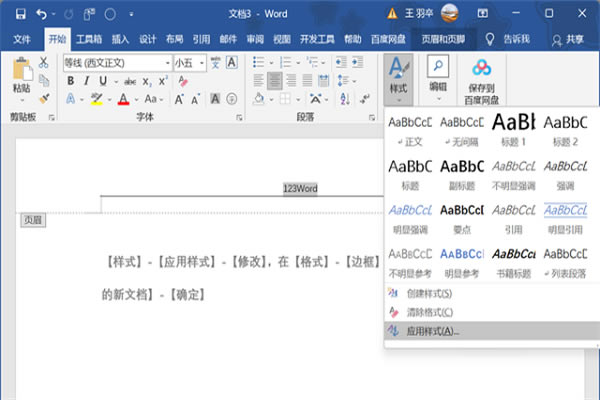Open the 段落 dialog launcher

coord(372,118)
